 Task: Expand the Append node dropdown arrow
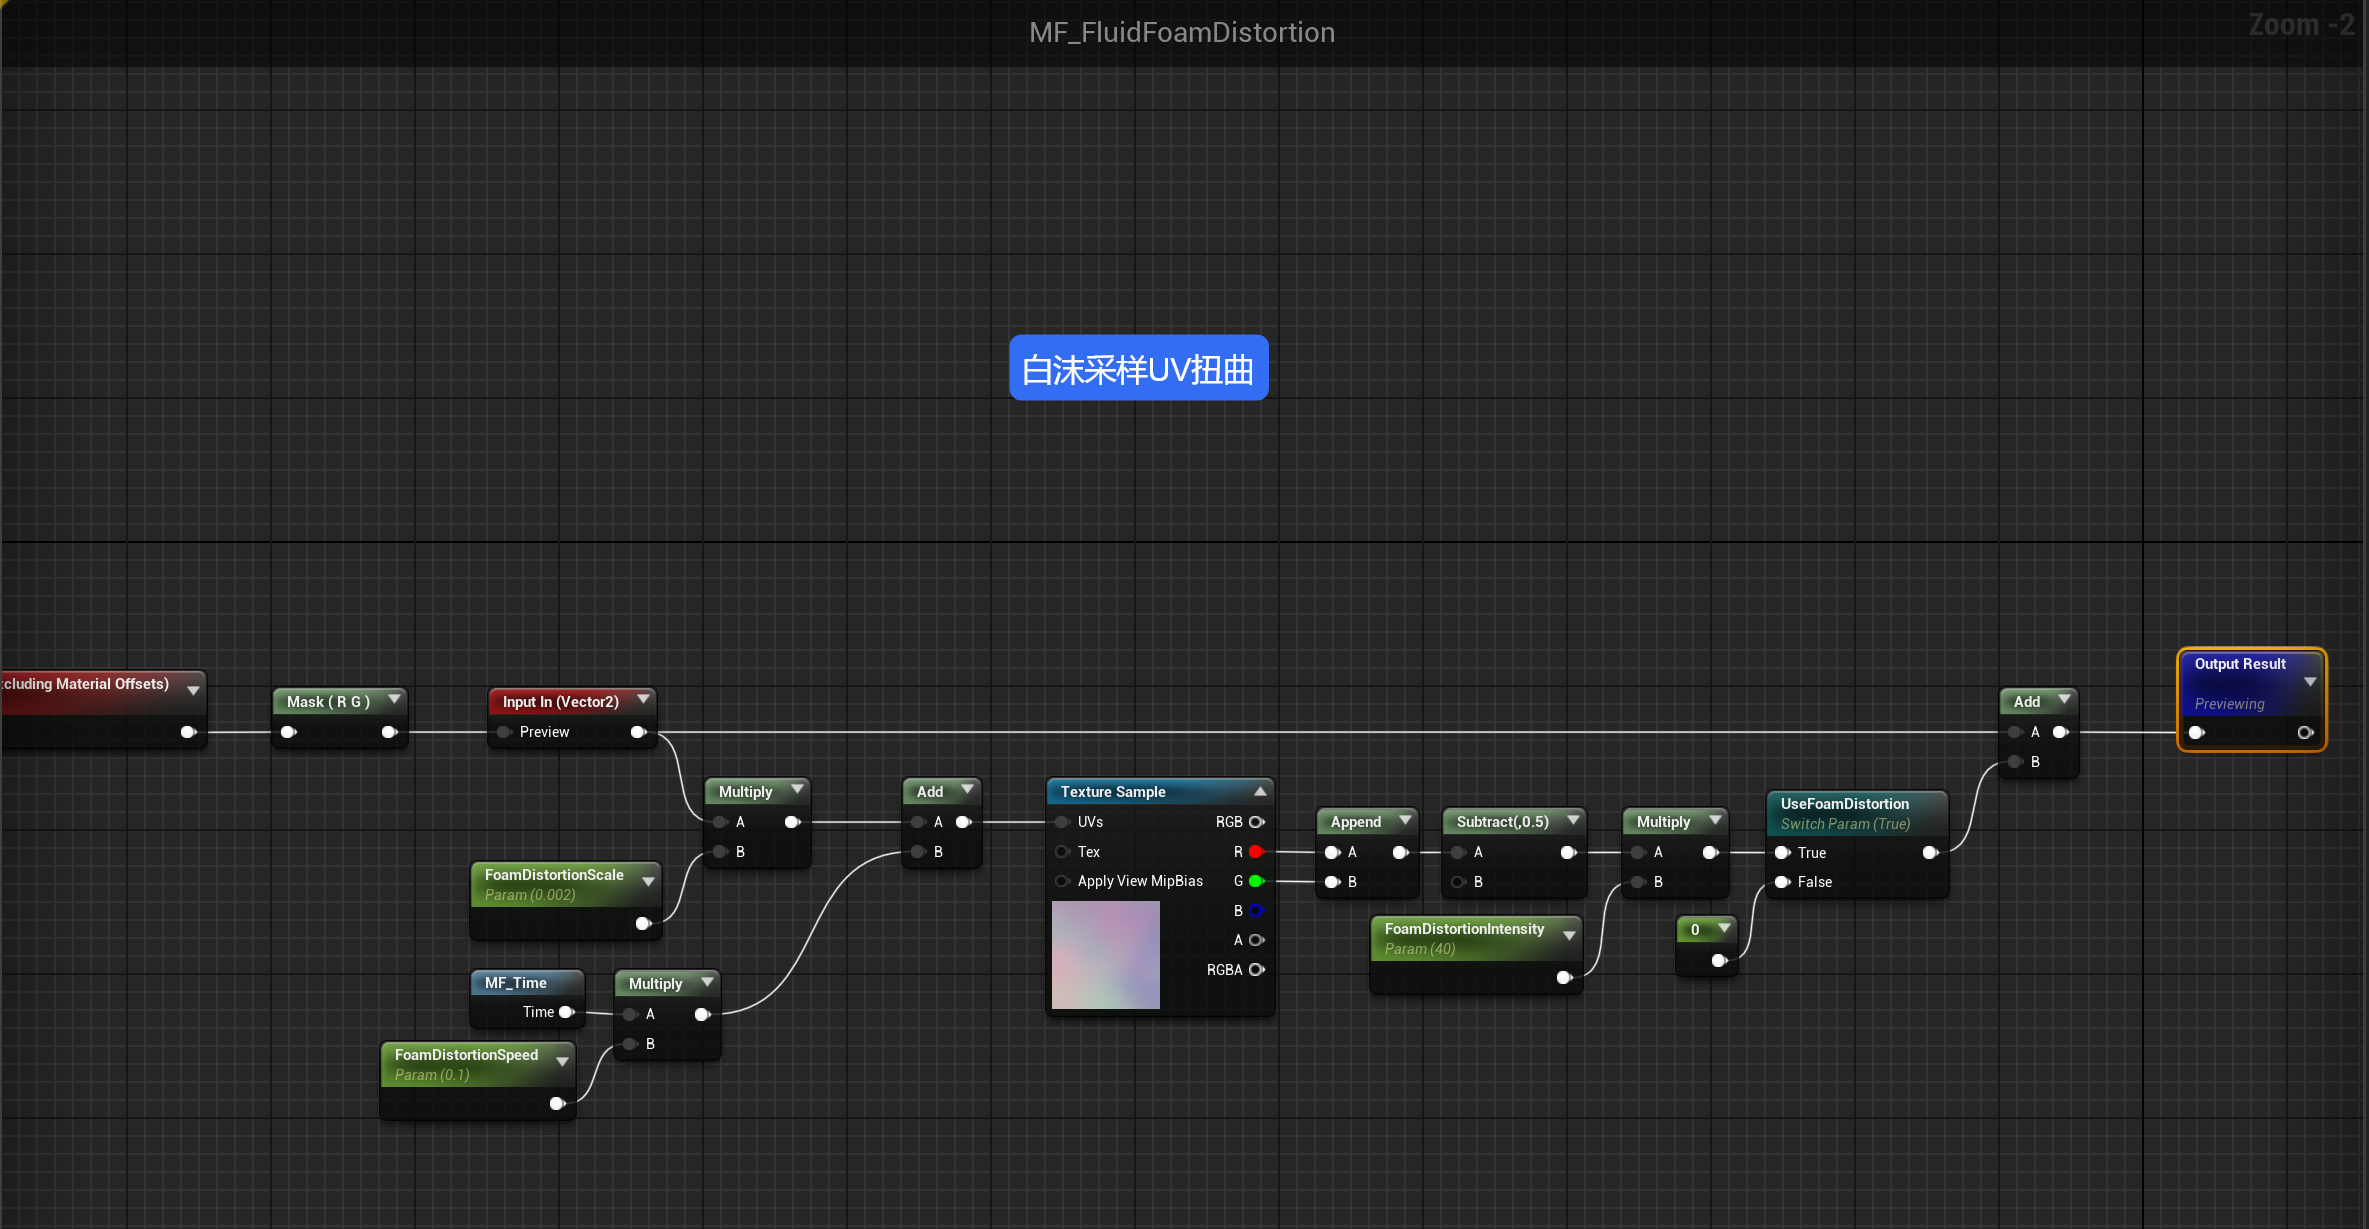(x=1405, y=821)
